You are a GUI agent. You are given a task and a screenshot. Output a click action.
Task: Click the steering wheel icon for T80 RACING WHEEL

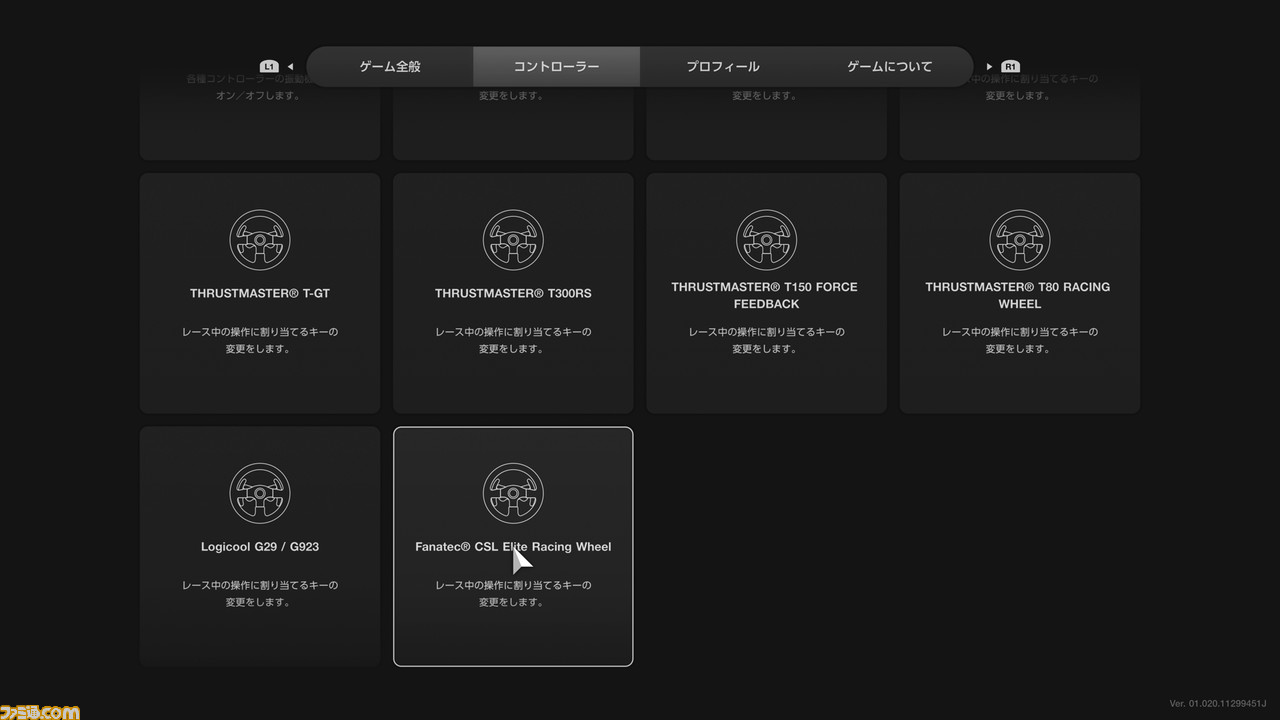[x=1020, y=240]
